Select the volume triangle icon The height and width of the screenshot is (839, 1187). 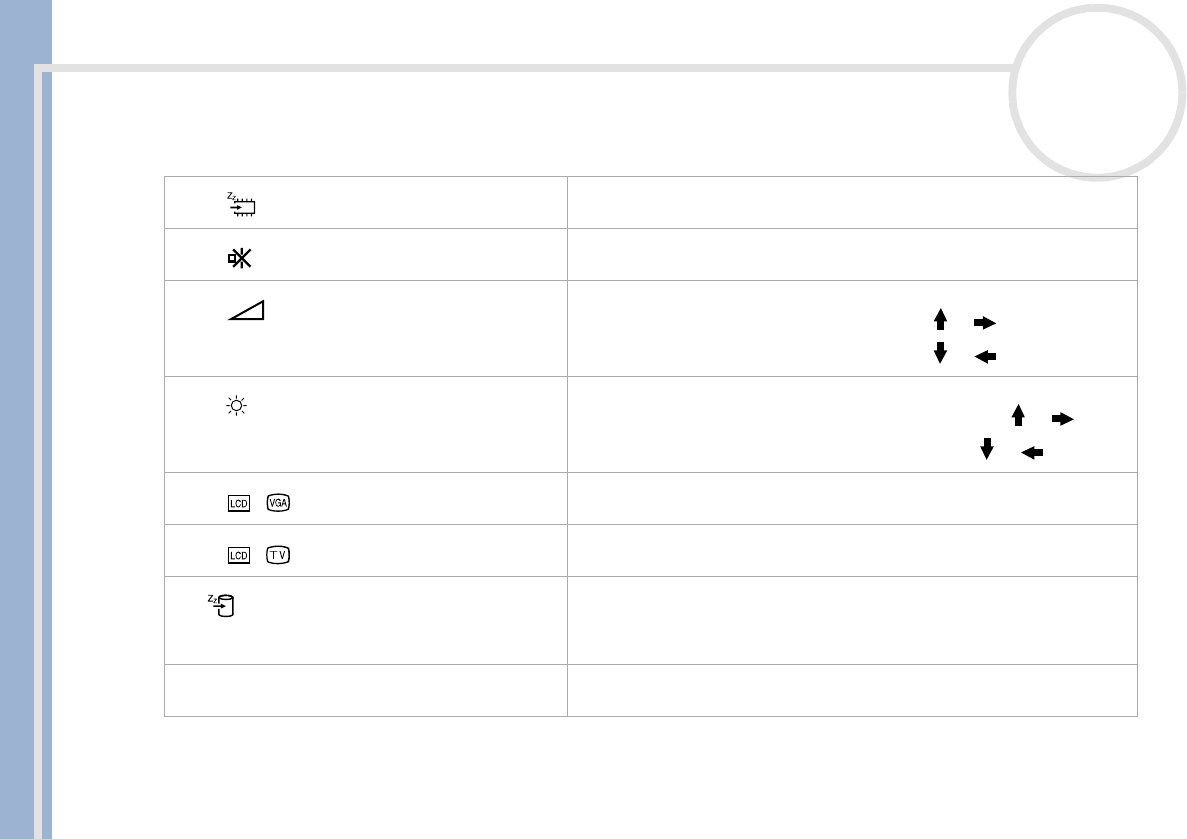pos(246,310)
